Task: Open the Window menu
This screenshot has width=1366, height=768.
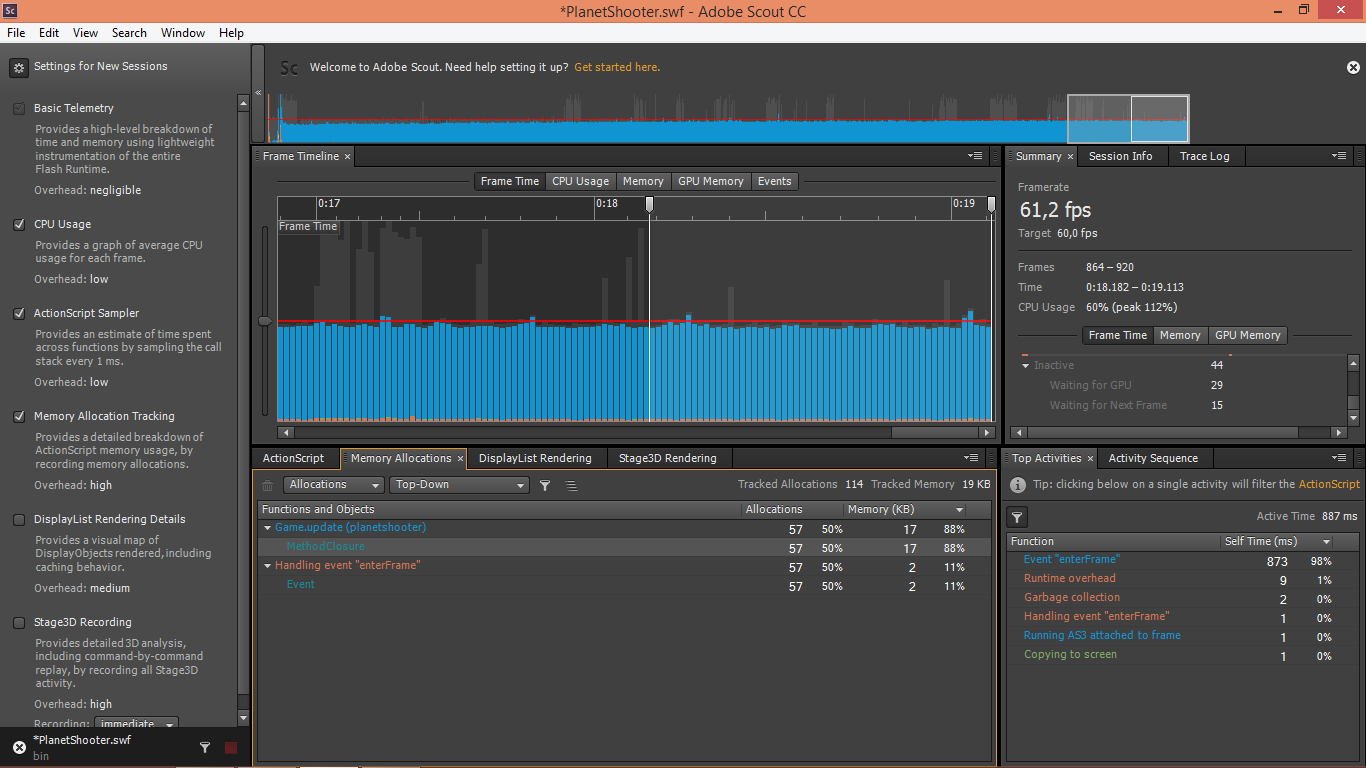Action: coord(183,33)
